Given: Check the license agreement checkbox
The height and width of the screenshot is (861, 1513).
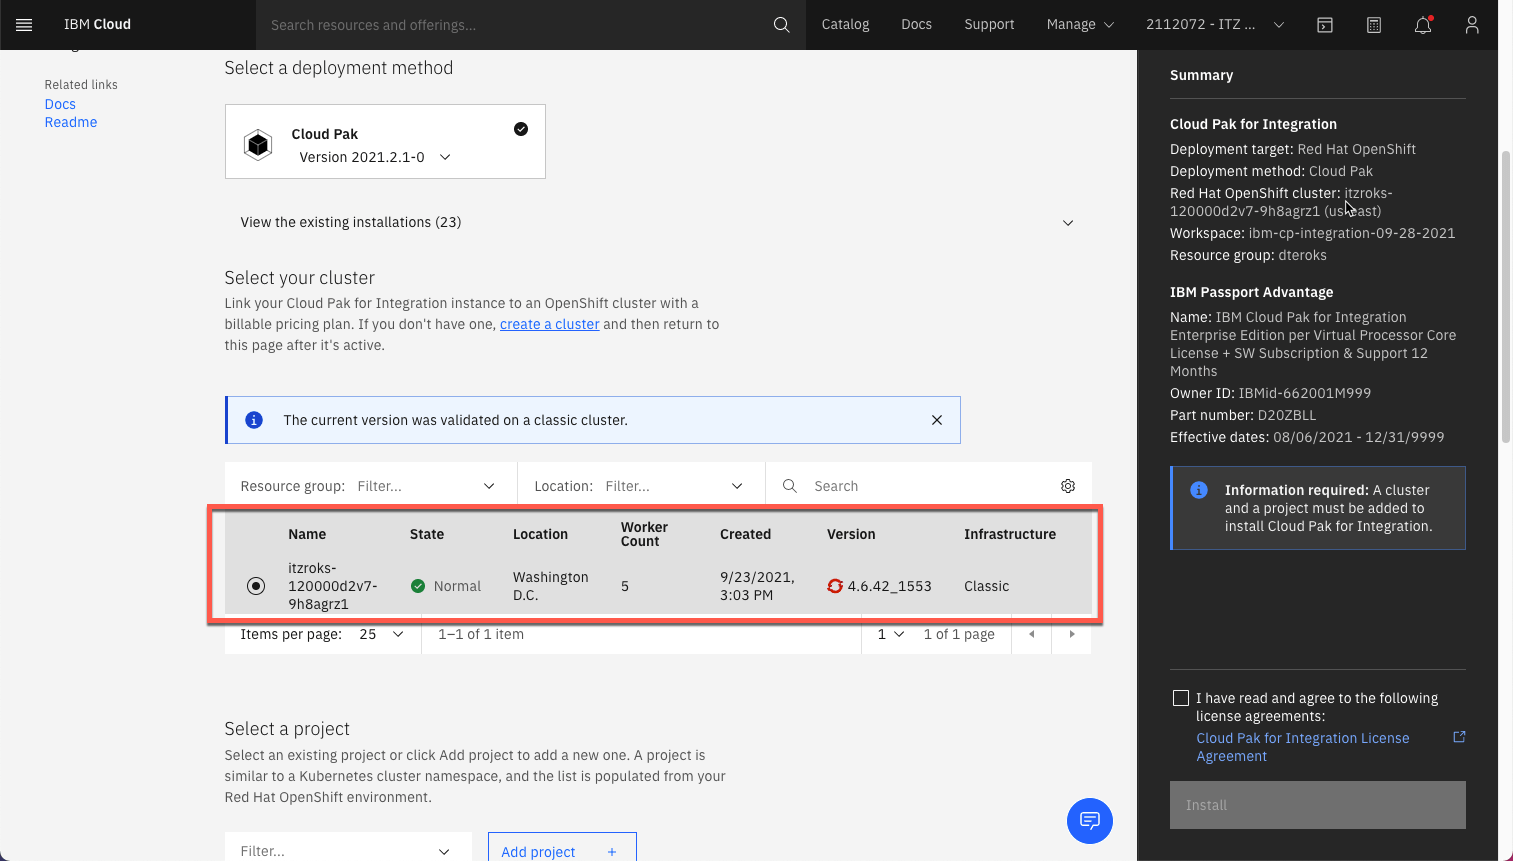Looking at the screenshot, I should 1180,697.
